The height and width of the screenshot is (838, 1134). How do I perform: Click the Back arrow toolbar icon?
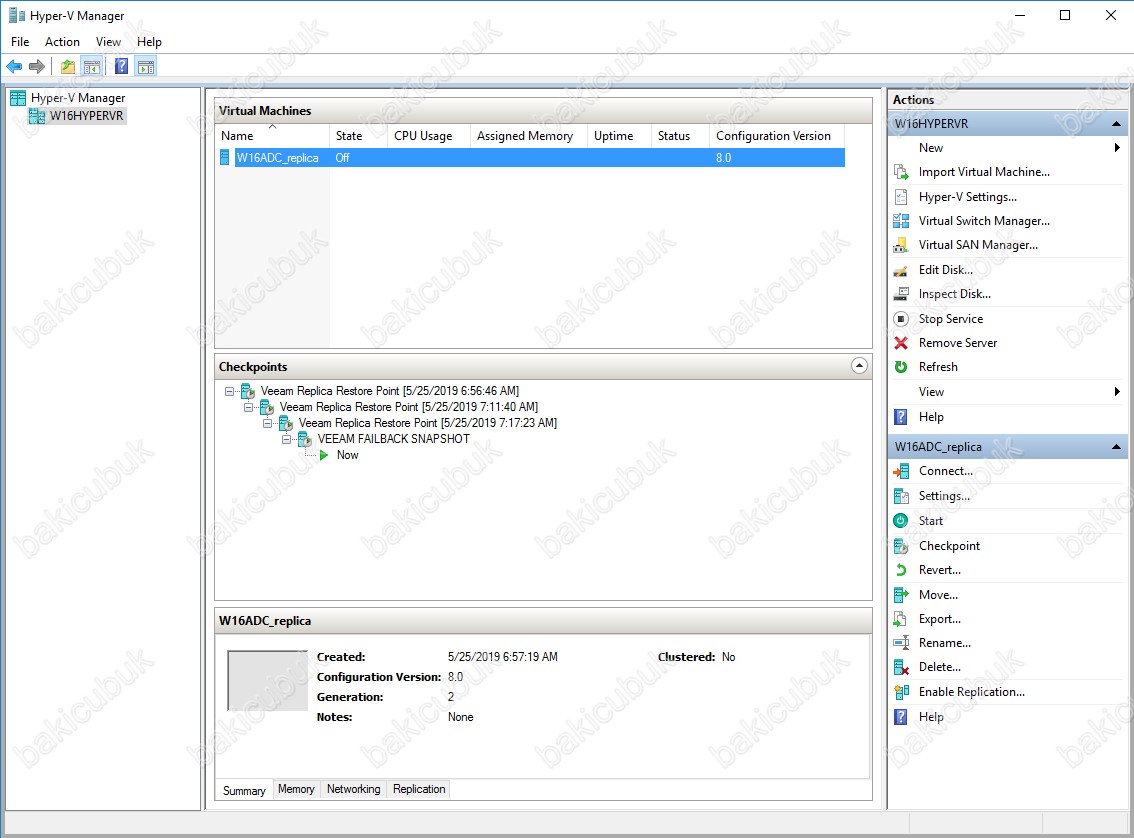pos(14,67)
